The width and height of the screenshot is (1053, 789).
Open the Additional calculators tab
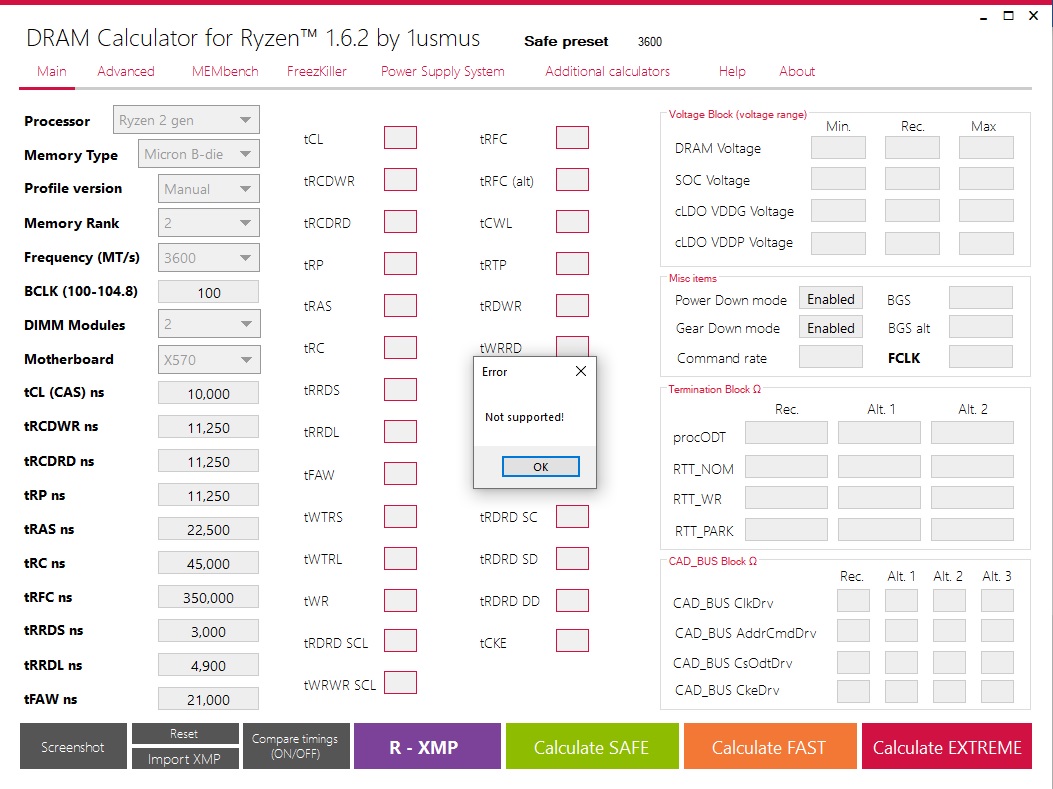coord(607,71)
